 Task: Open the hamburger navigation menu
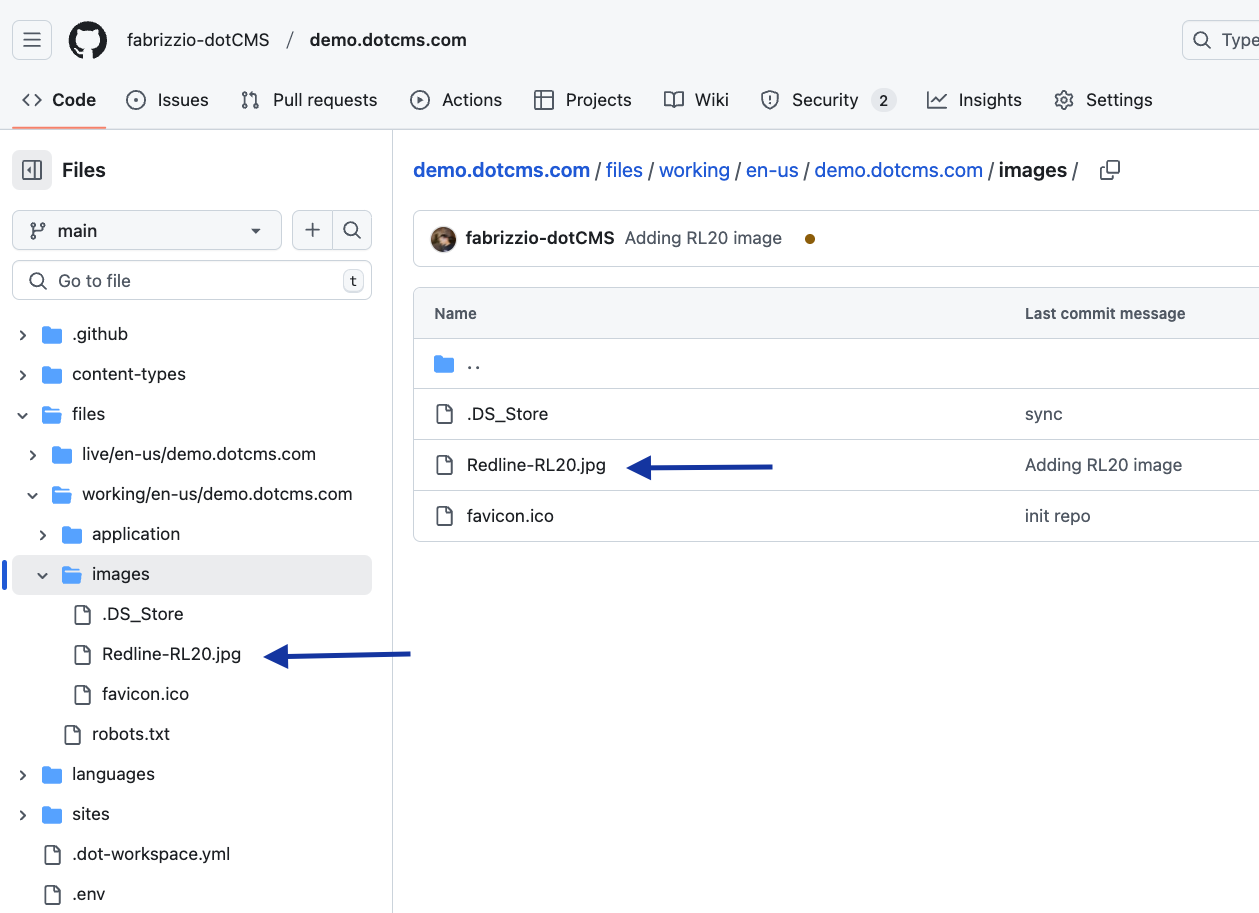32,40
